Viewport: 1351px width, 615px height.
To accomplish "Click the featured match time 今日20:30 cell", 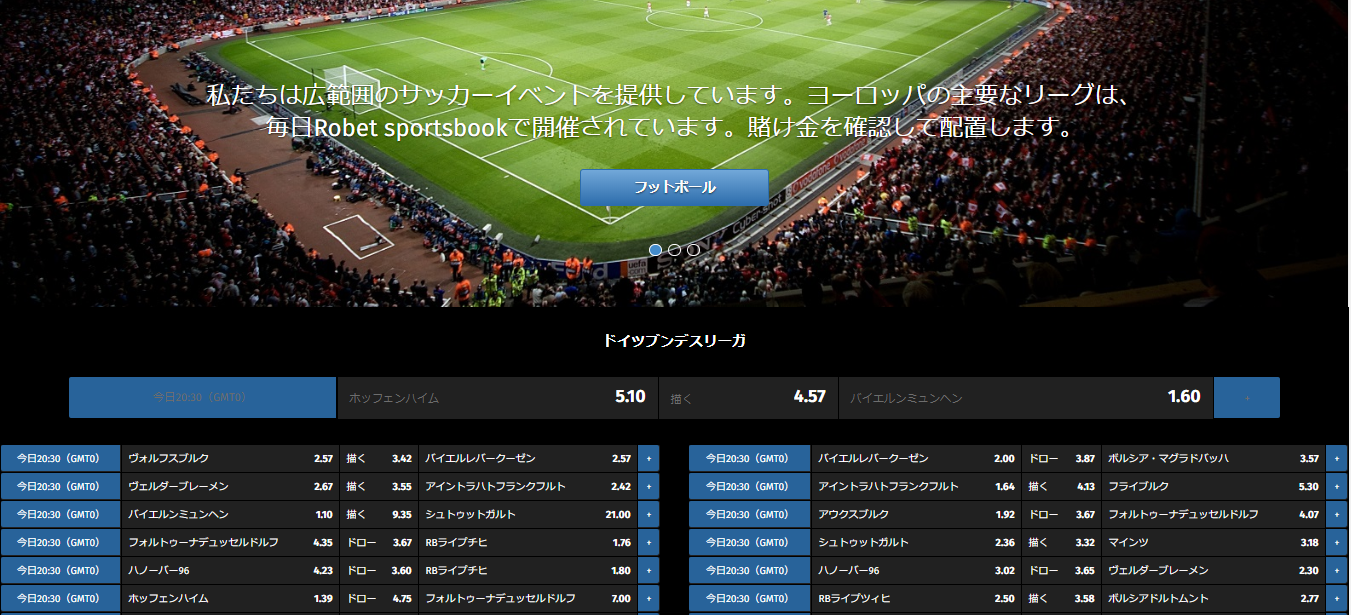I will pos(202,397).
